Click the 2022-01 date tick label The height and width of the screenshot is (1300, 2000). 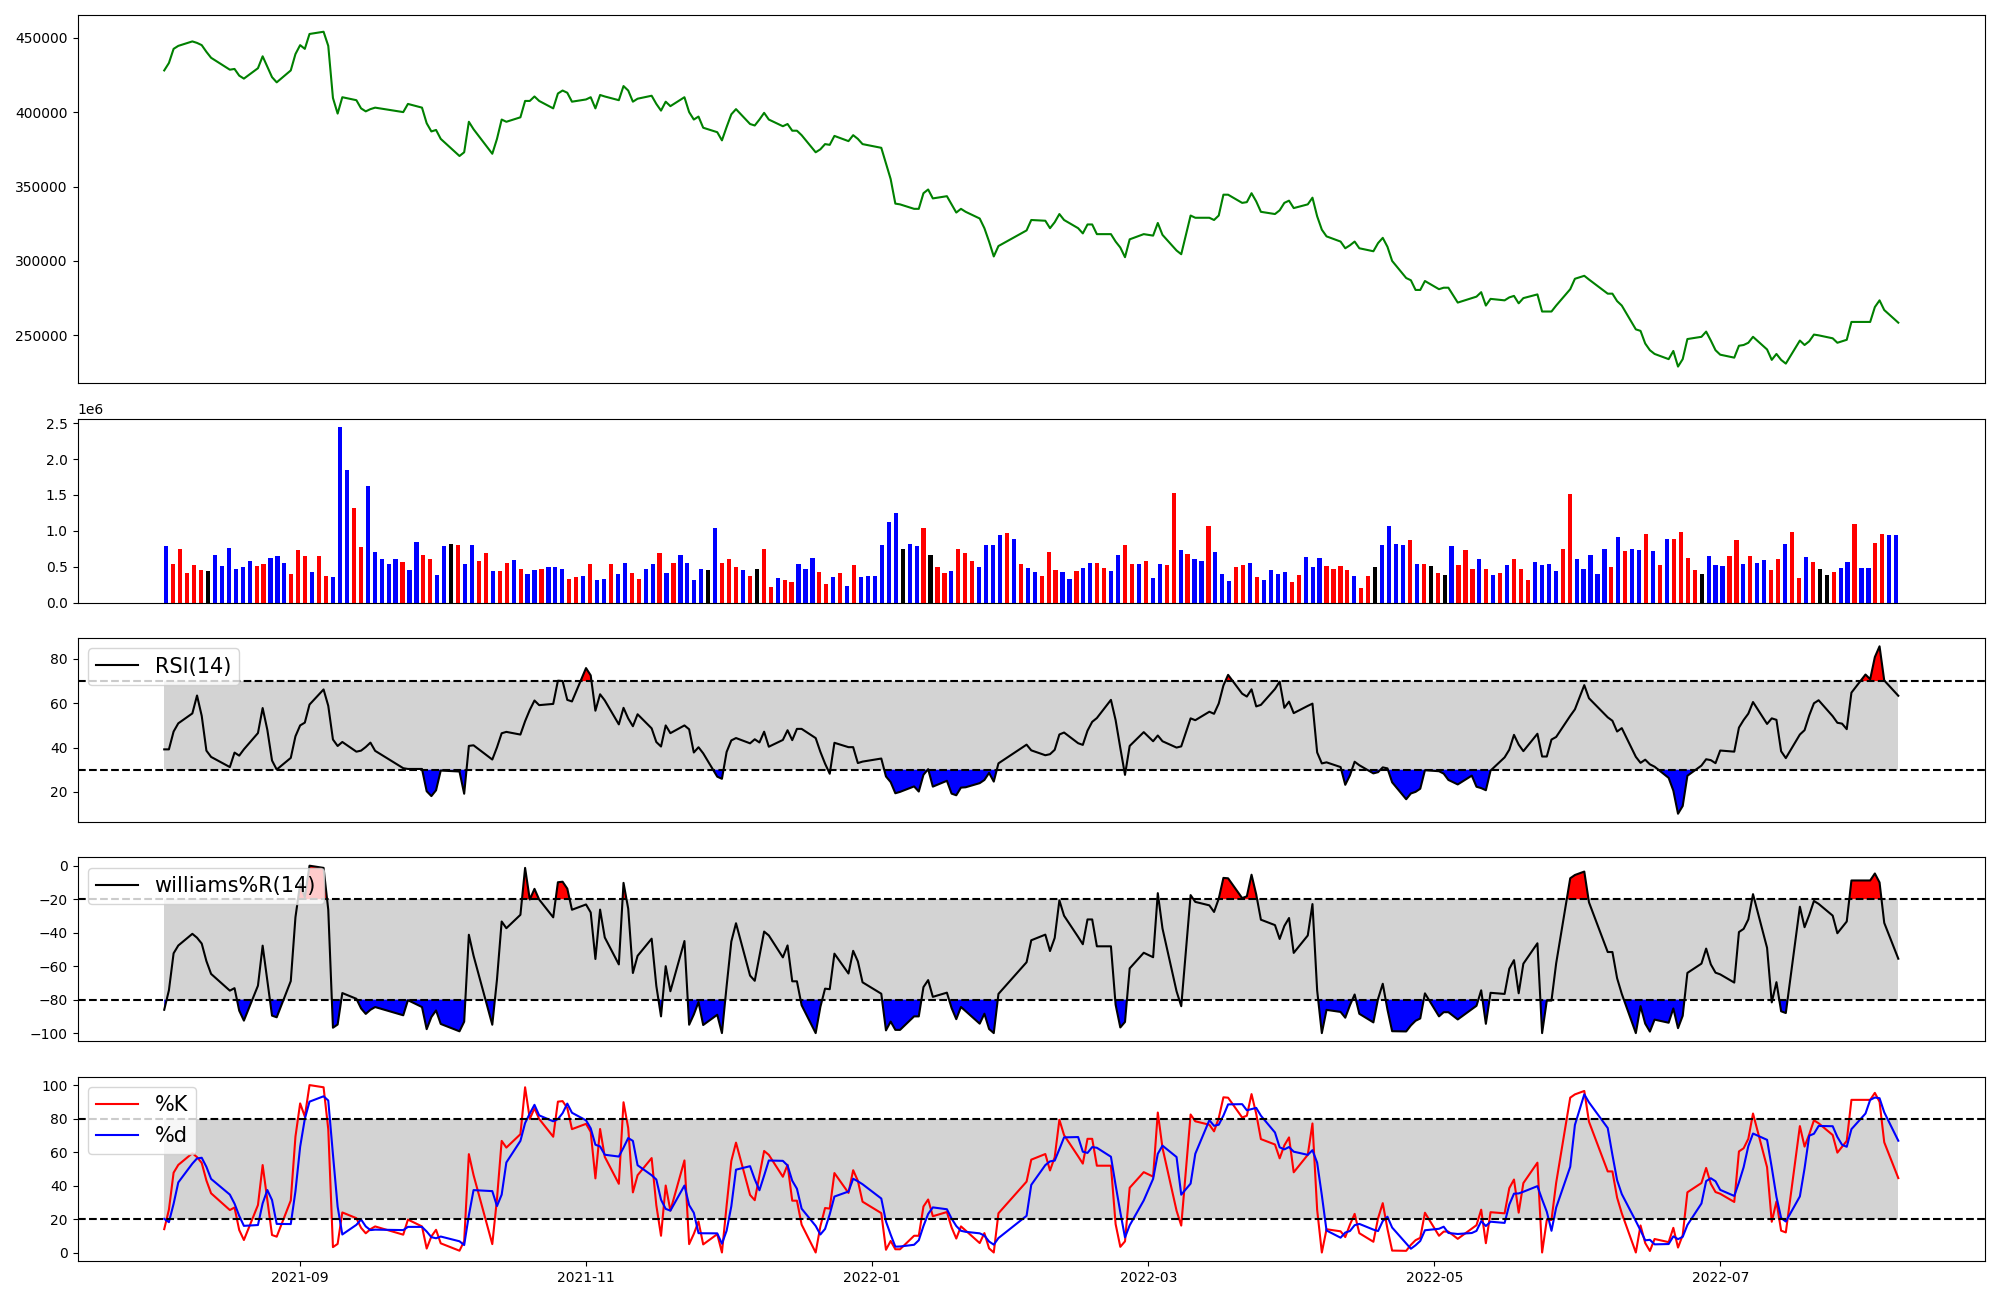(873, 1277)
